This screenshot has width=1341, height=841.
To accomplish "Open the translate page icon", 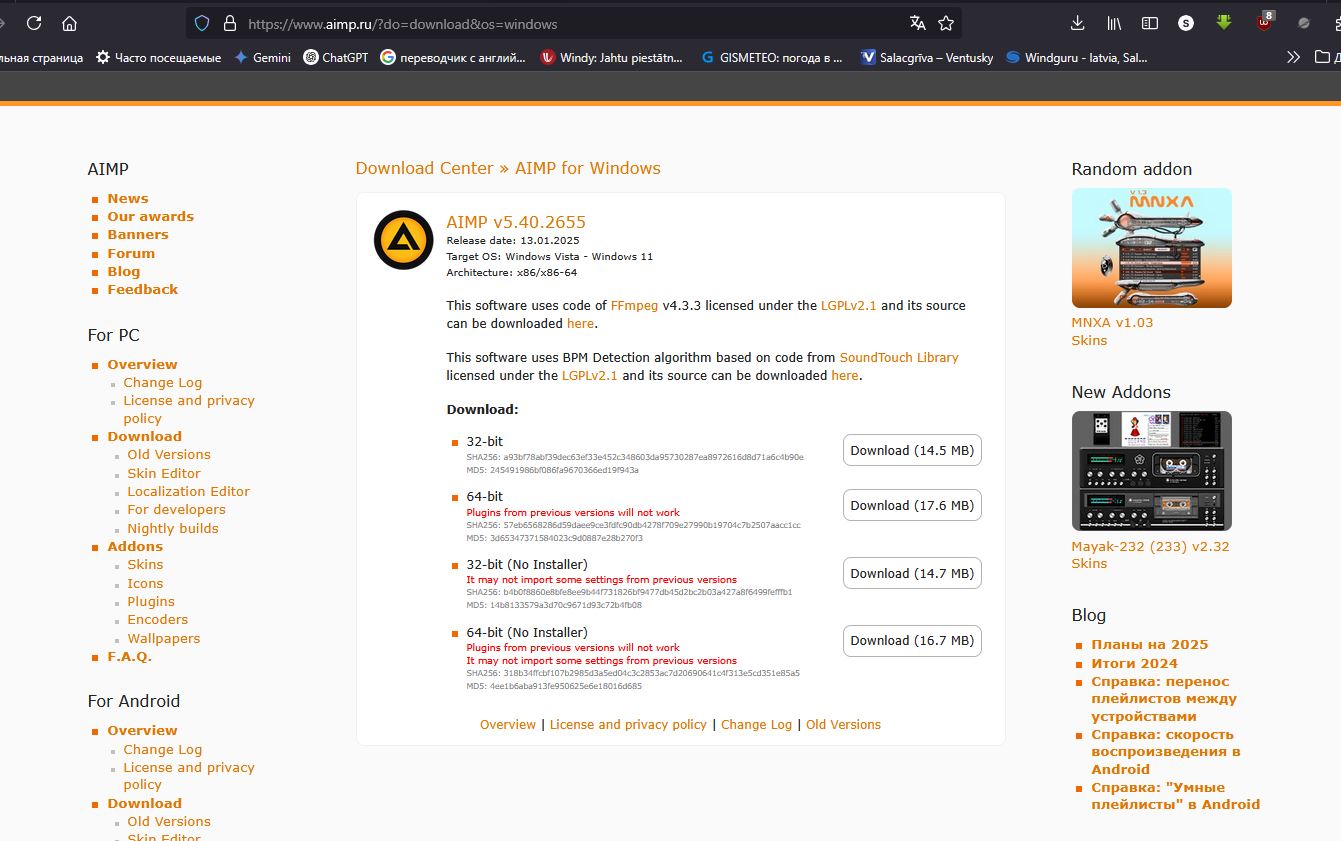I will click(x=917, y=23).
